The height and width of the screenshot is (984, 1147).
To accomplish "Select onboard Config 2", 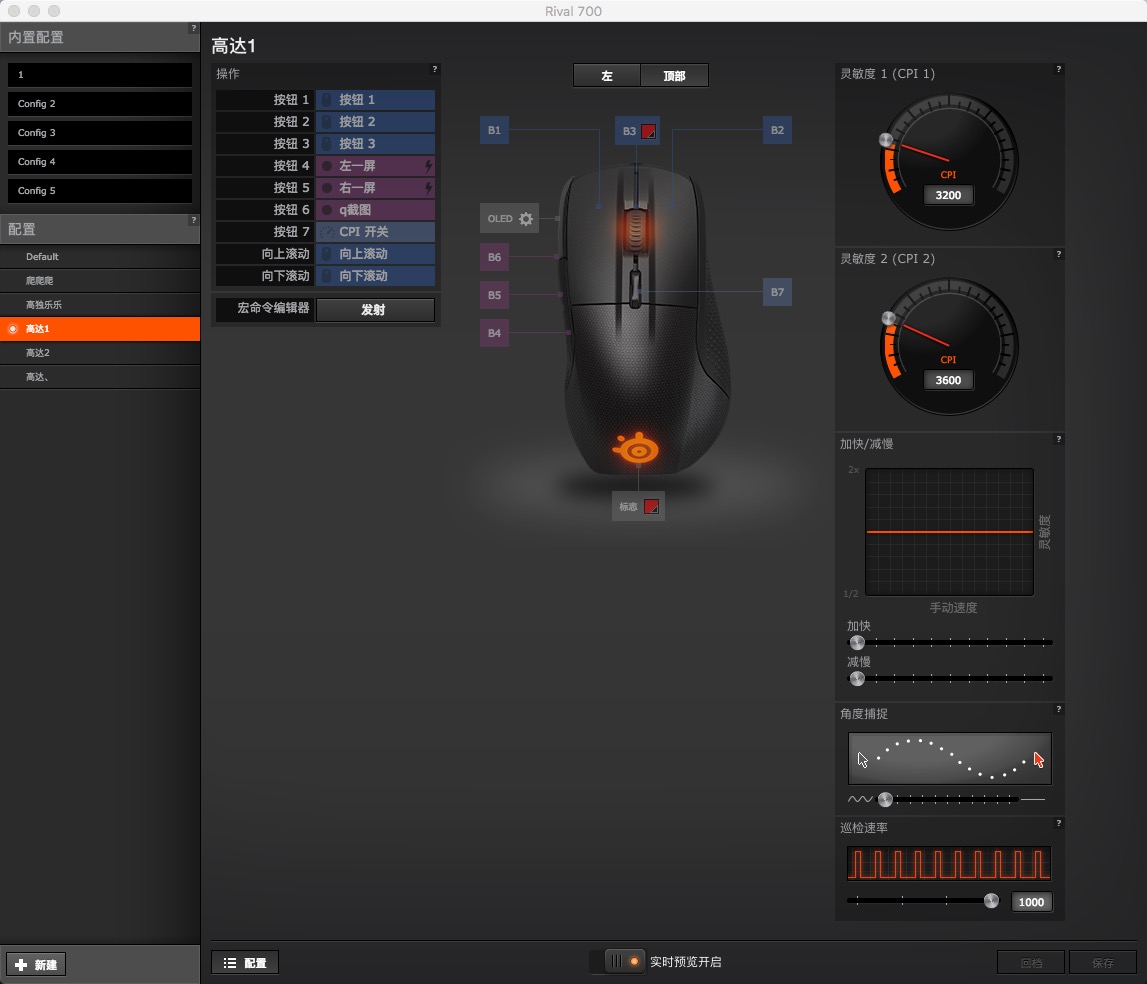I will point(100,104).
